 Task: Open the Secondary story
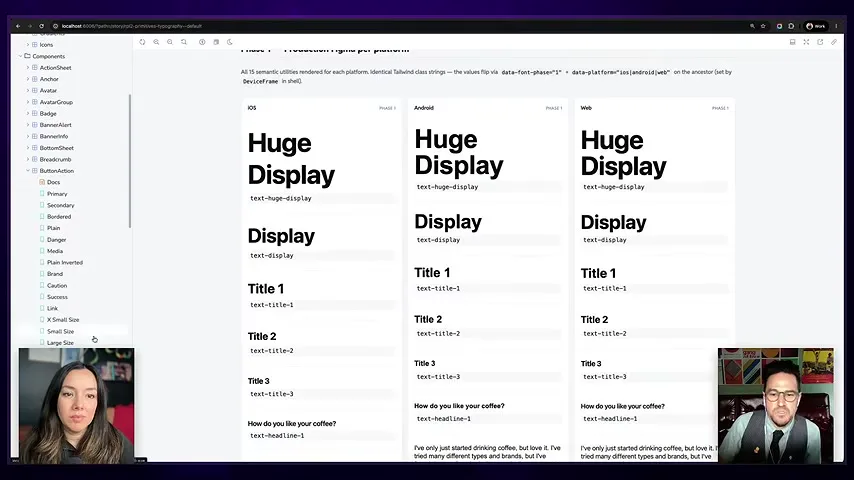coord(60,205)
